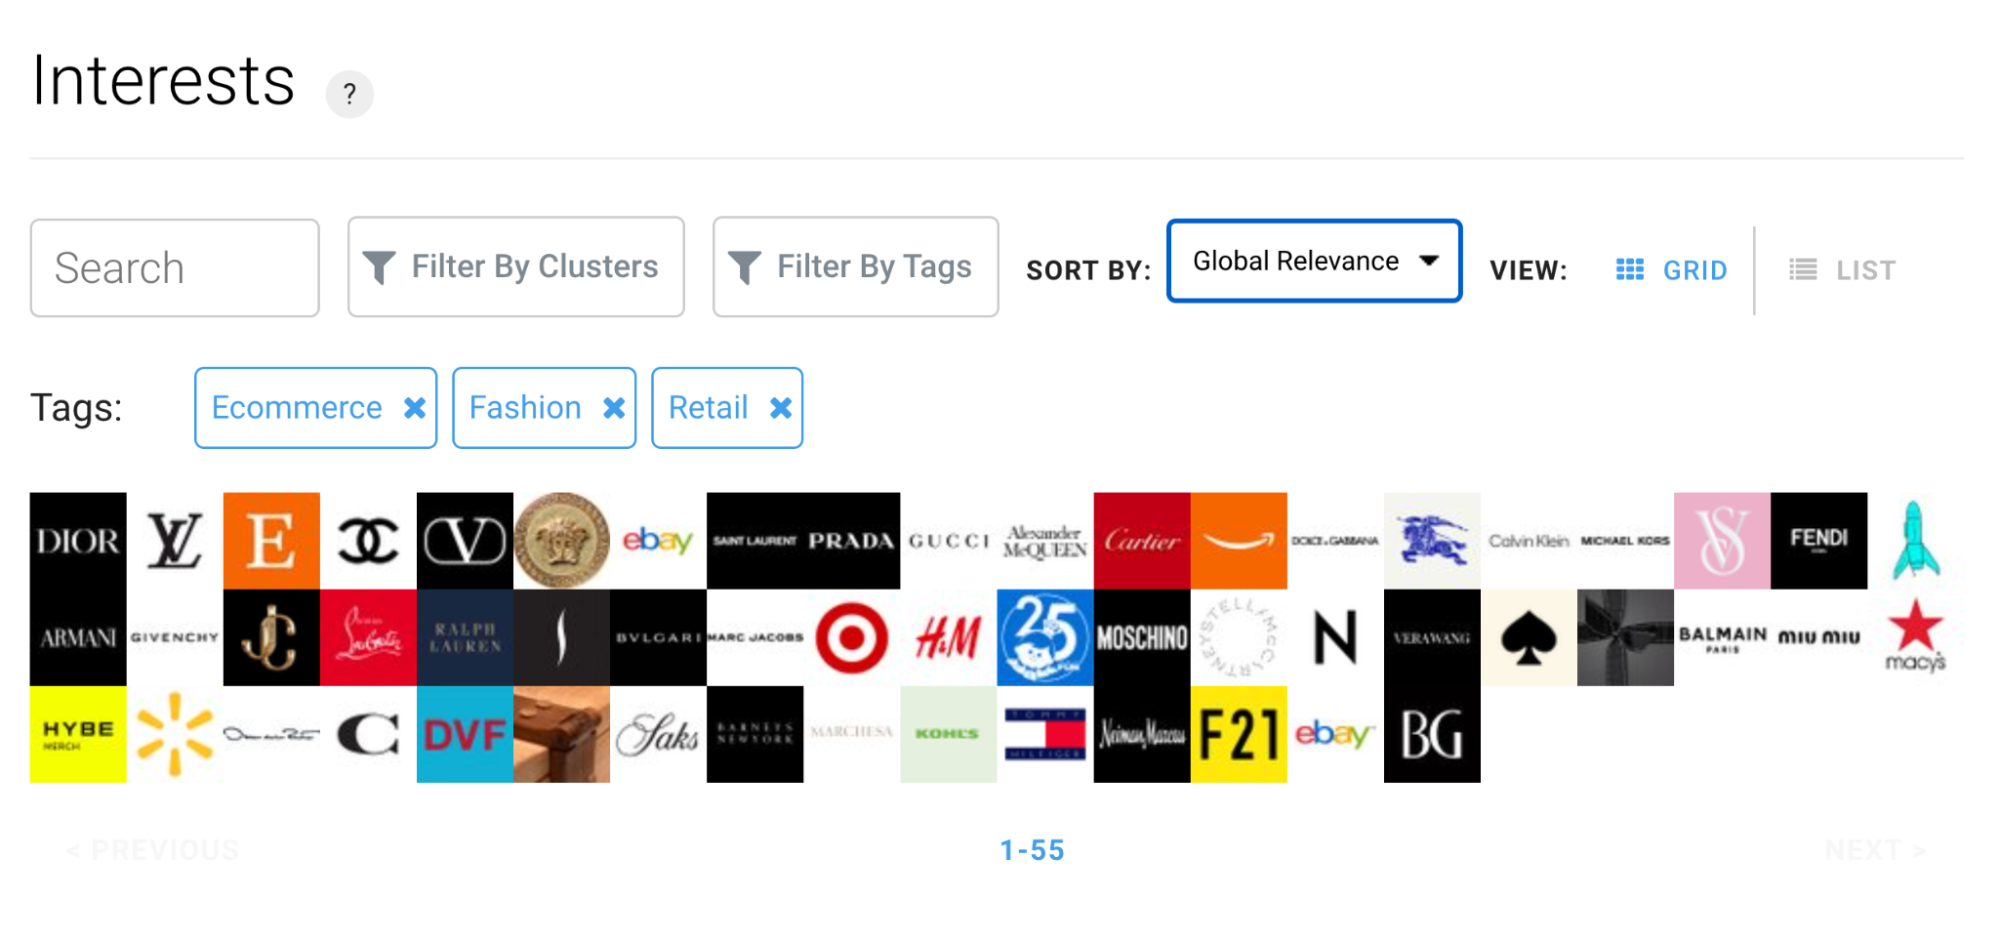Image resolution: width=1999 pixels, height=929 pixels.
Task: Select the Kate Spade spade tile
Action: point(1528,637)
